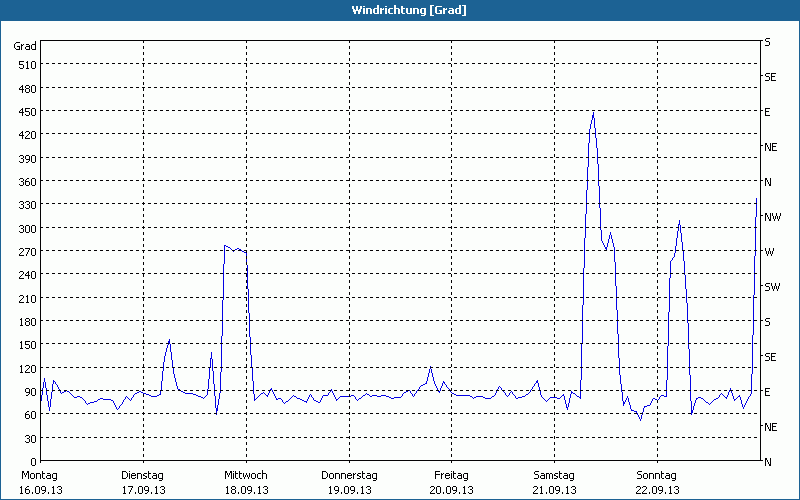The height and width of the screenshot is (500, 800).
Task: Select the "Dienstag" day label
Action: (142, 475)
